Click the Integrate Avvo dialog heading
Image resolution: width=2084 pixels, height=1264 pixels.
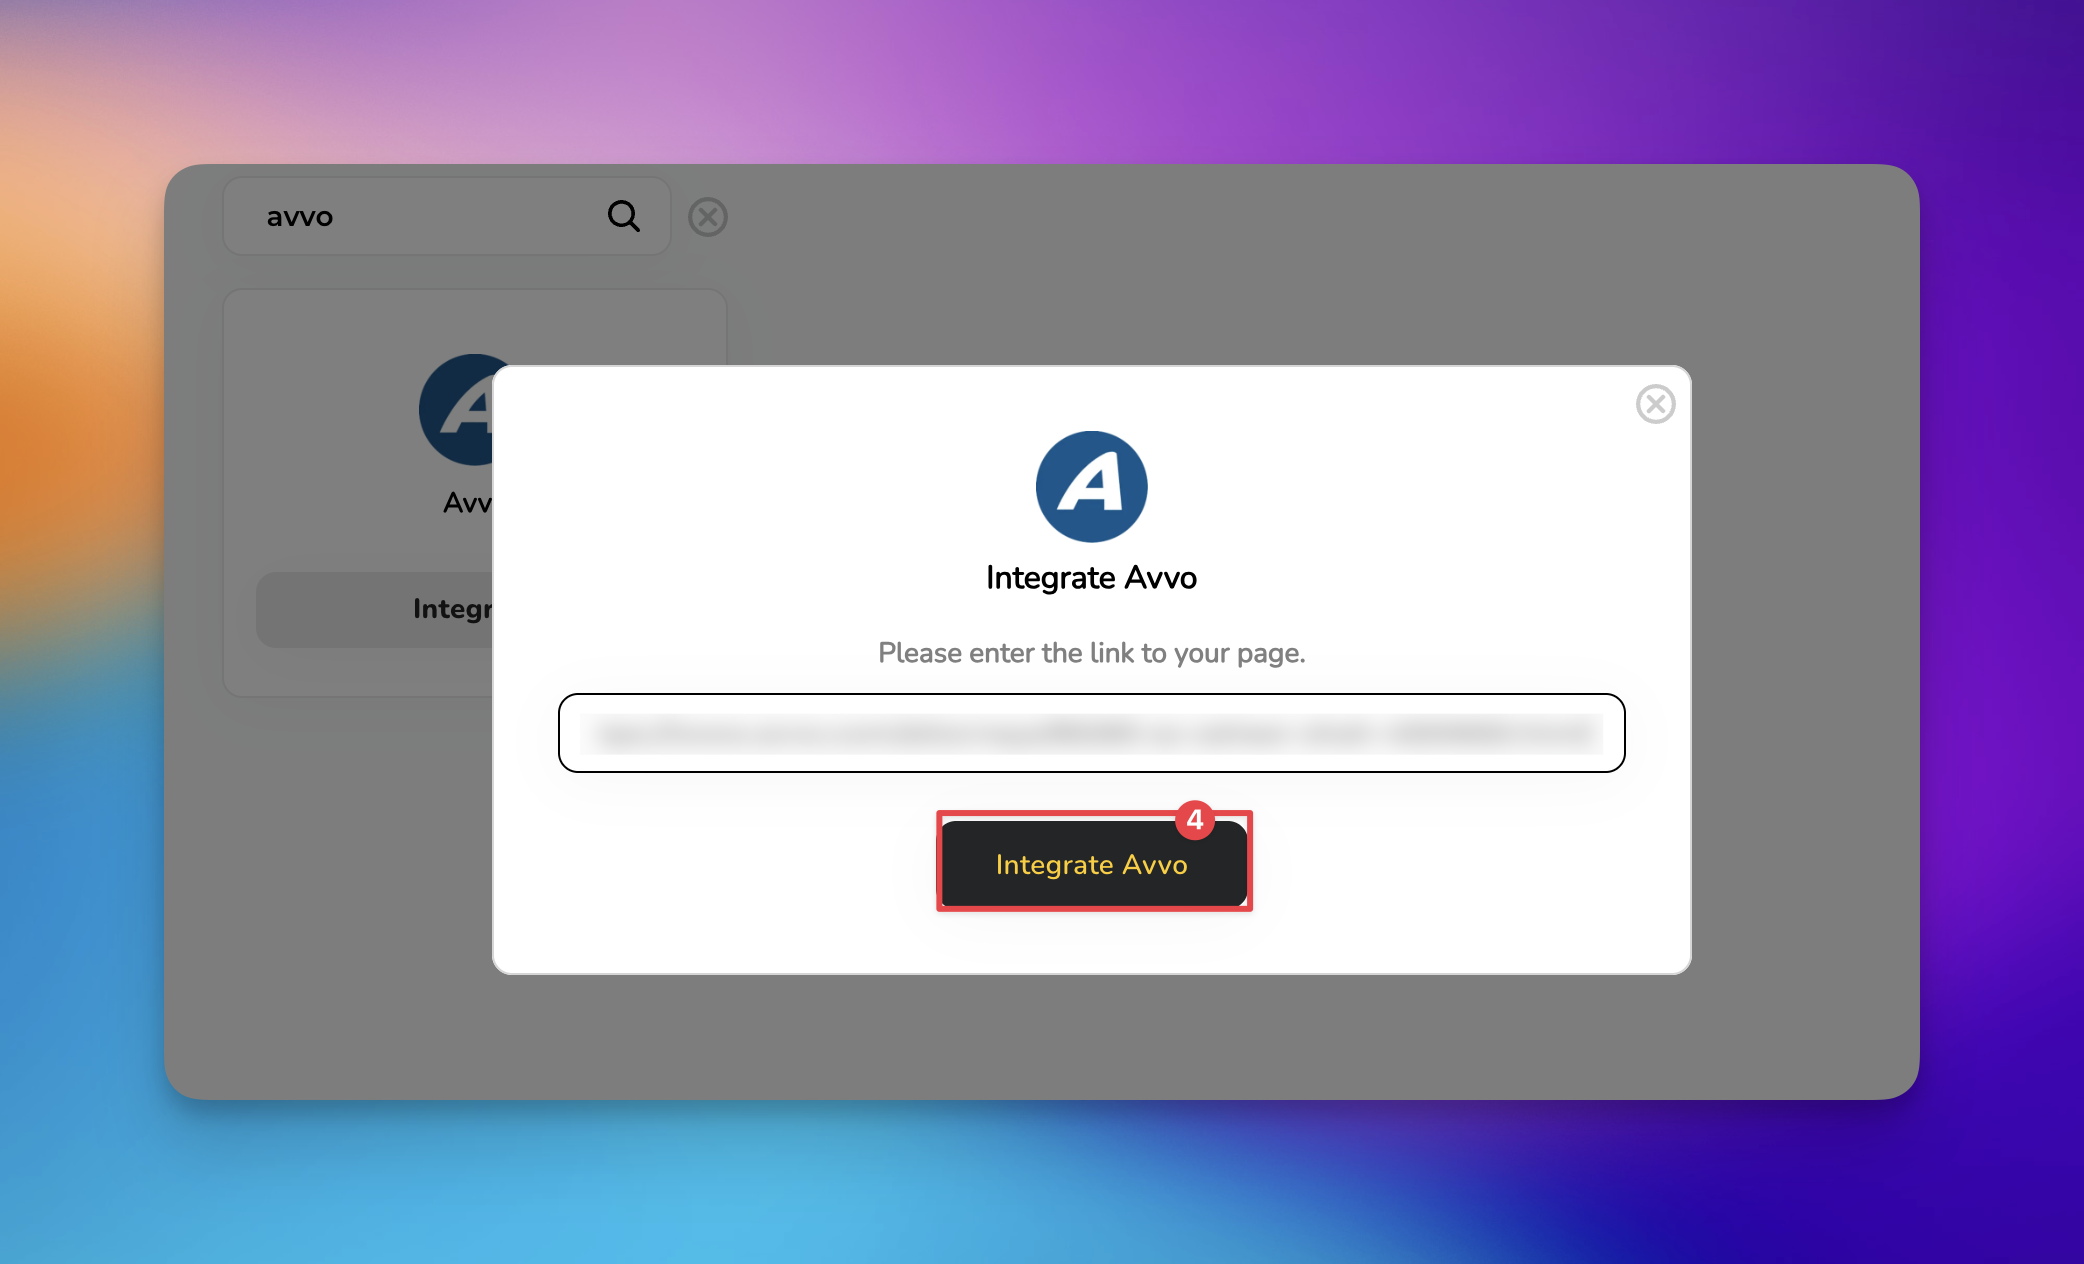click(1091, 578)
